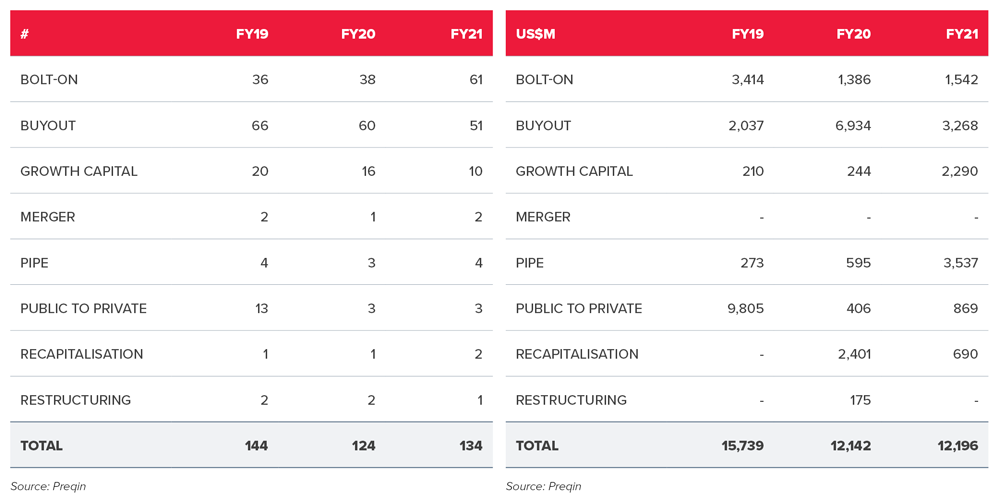999x500 pixels.
Task: Click Source: Preqin under the right table
Action: 543,487
